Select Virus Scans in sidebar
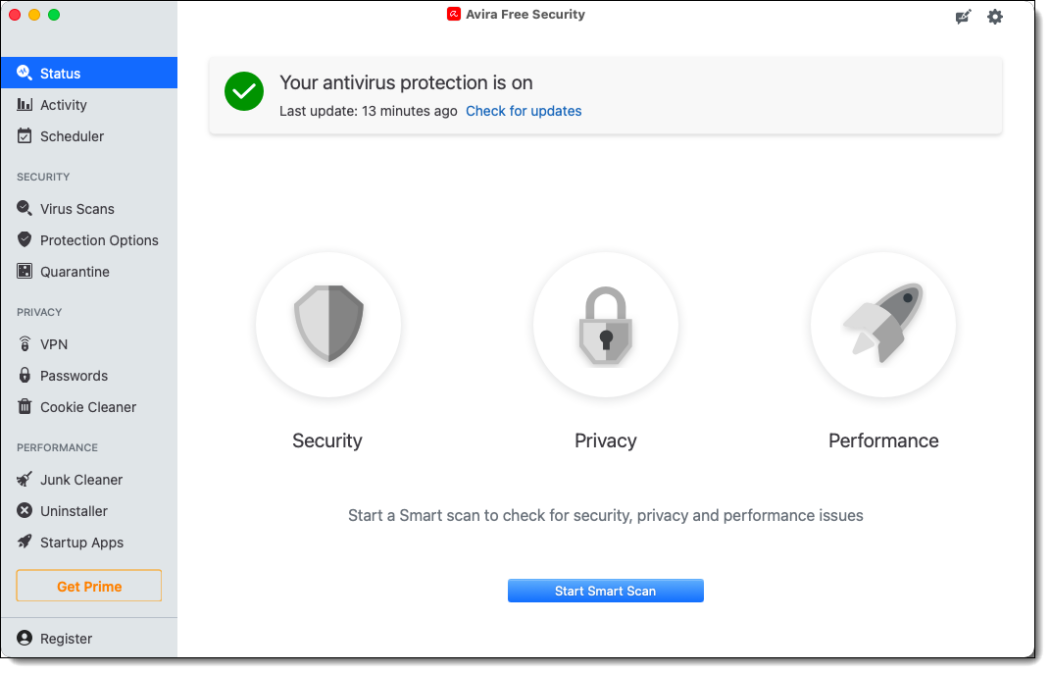 pos(77,209)
